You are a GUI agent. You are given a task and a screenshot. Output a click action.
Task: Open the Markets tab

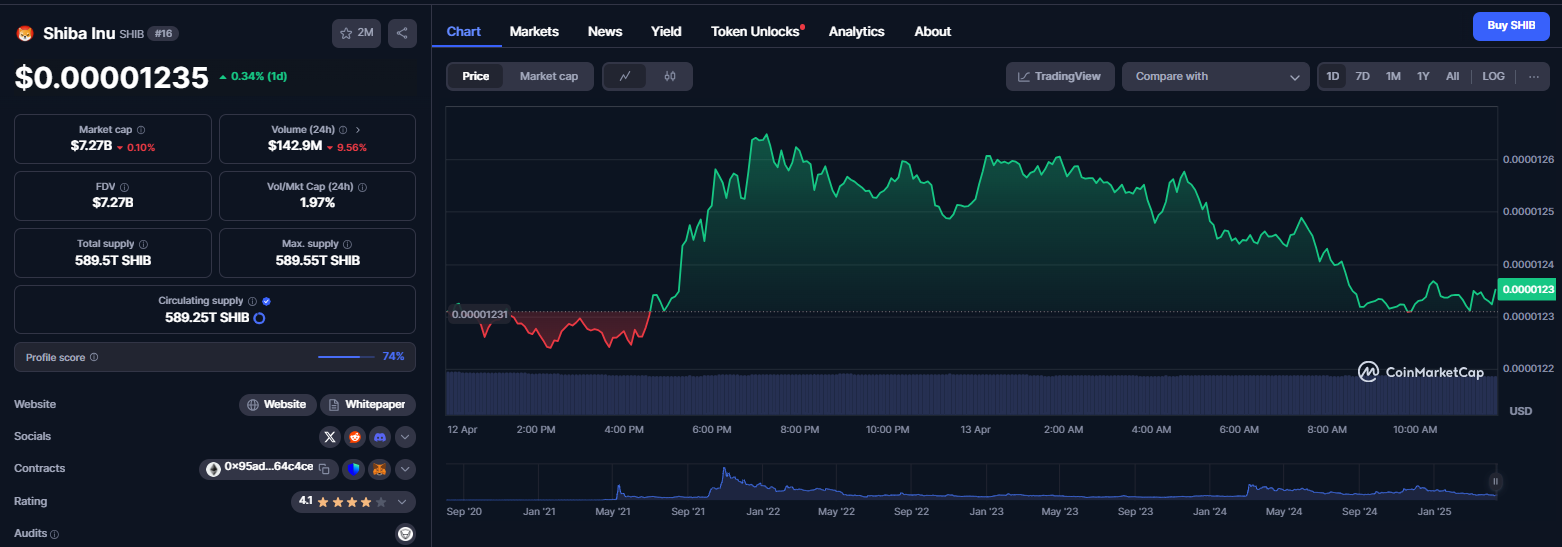(x=534, y=31)
